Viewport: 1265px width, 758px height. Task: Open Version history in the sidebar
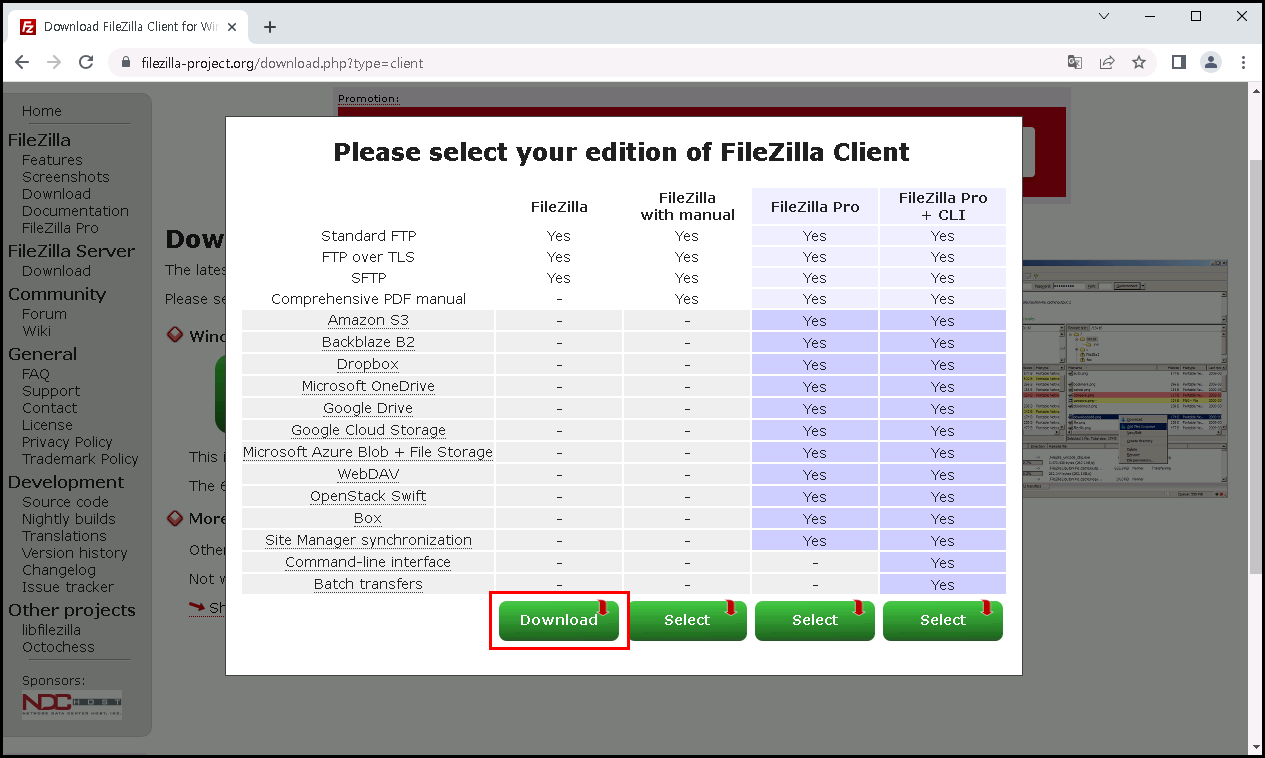click(x=75, y=553)
